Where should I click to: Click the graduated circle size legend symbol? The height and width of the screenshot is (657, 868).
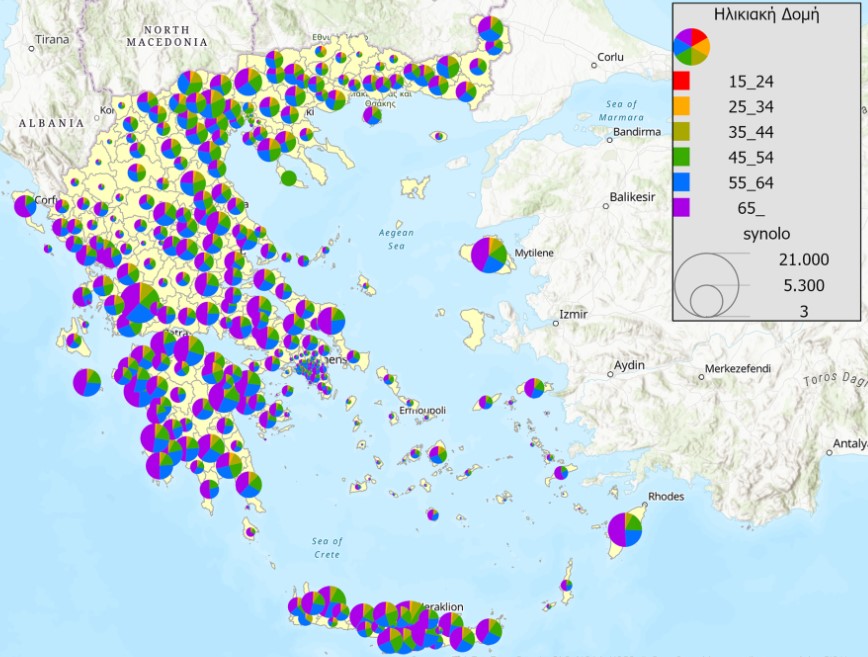[706, 285]
